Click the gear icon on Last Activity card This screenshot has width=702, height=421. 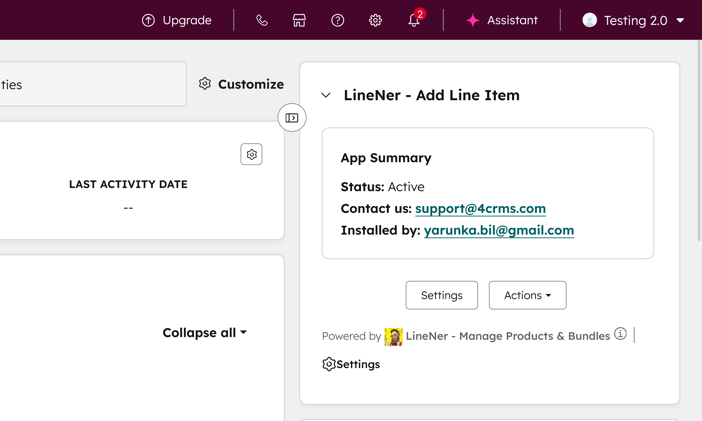251,154
